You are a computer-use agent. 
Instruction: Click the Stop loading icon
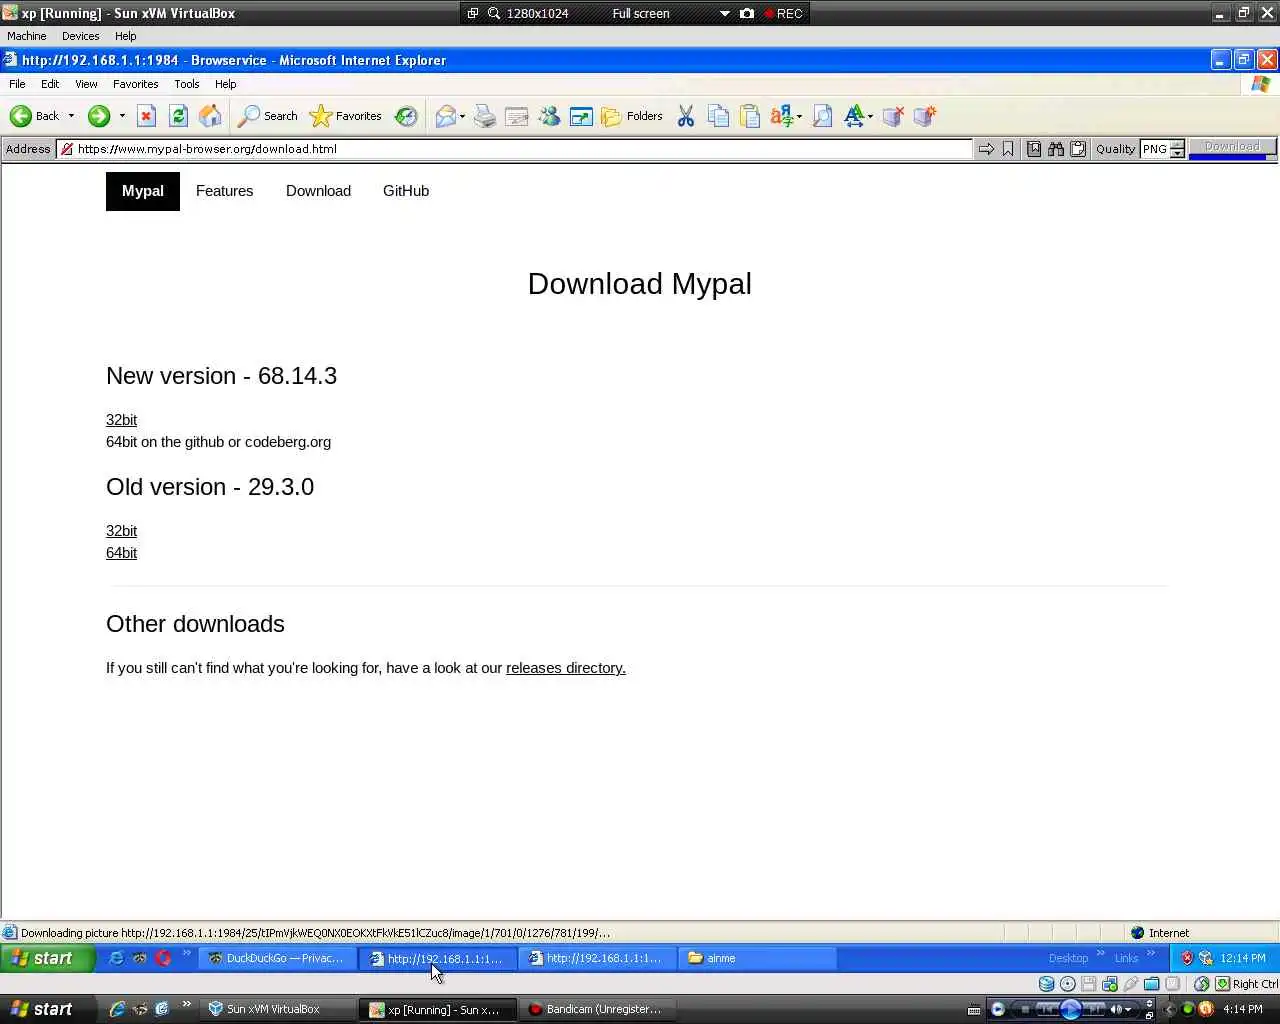[x=146, y=116]
